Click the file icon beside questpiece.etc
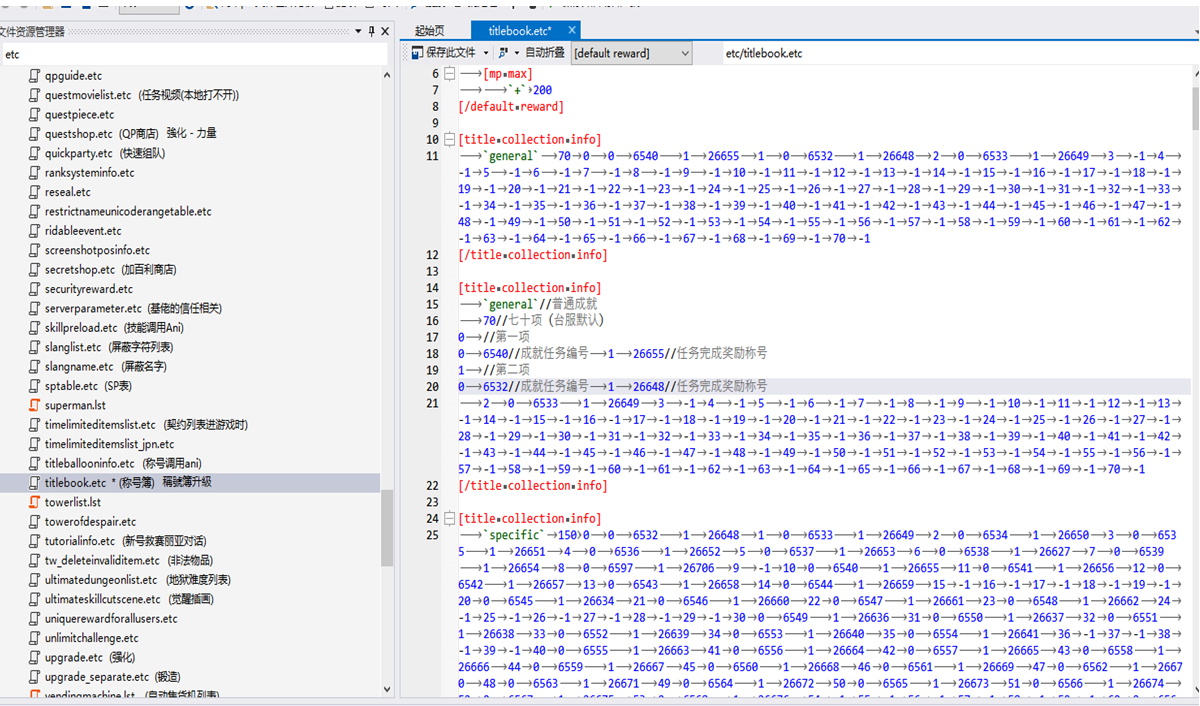This screenshot has height=706, width=1200. pos(34,115)
